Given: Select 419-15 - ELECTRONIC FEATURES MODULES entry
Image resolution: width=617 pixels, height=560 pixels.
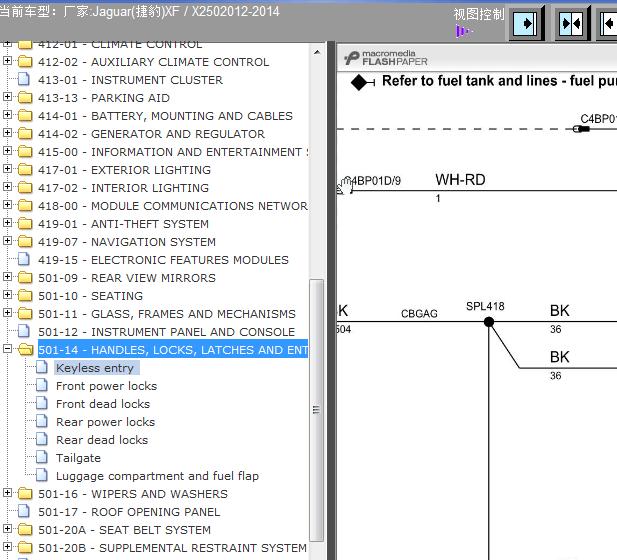Looking at the screenshot, I should [x=163, y=260].
